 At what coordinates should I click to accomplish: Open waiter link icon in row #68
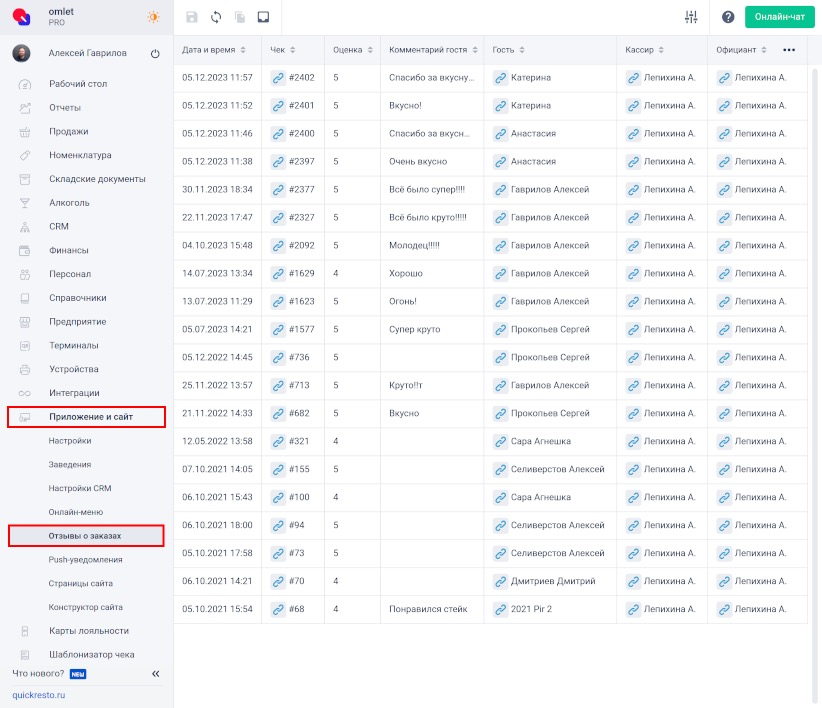(724, 609)
